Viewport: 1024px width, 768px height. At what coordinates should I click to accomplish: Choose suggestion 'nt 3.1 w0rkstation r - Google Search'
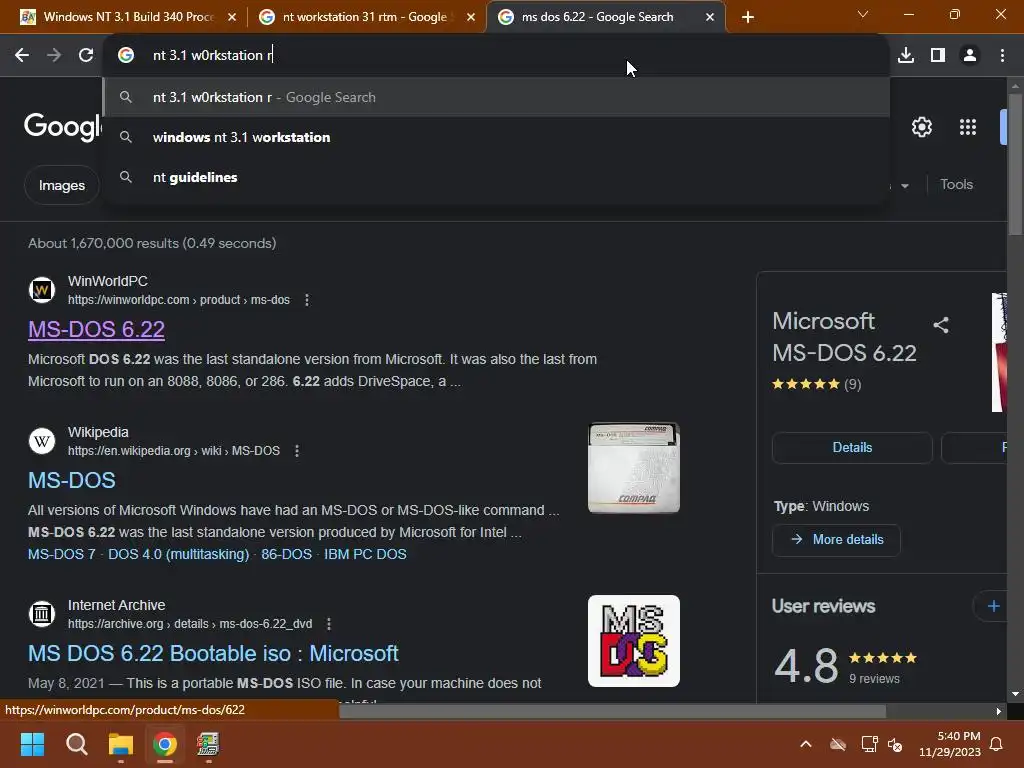pos(496,97)
